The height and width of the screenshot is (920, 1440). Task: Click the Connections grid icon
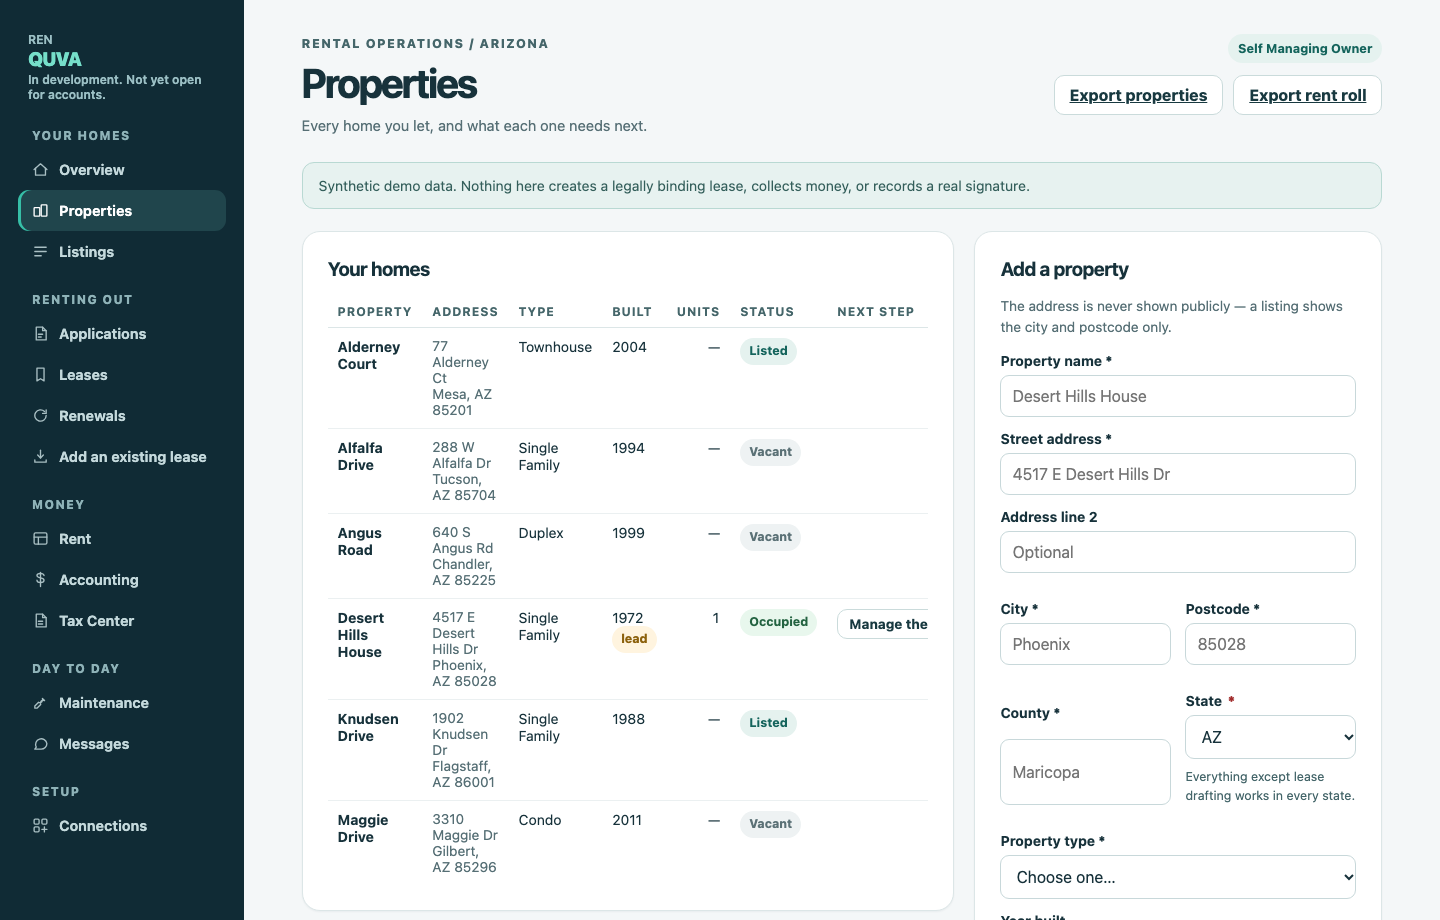coord(40,826)
